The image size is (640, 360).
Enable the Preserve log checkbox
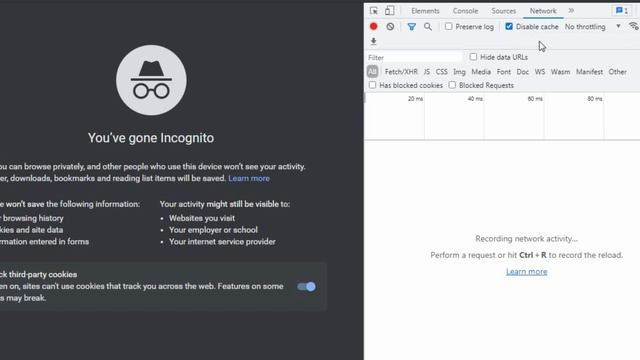click(449, 27)
